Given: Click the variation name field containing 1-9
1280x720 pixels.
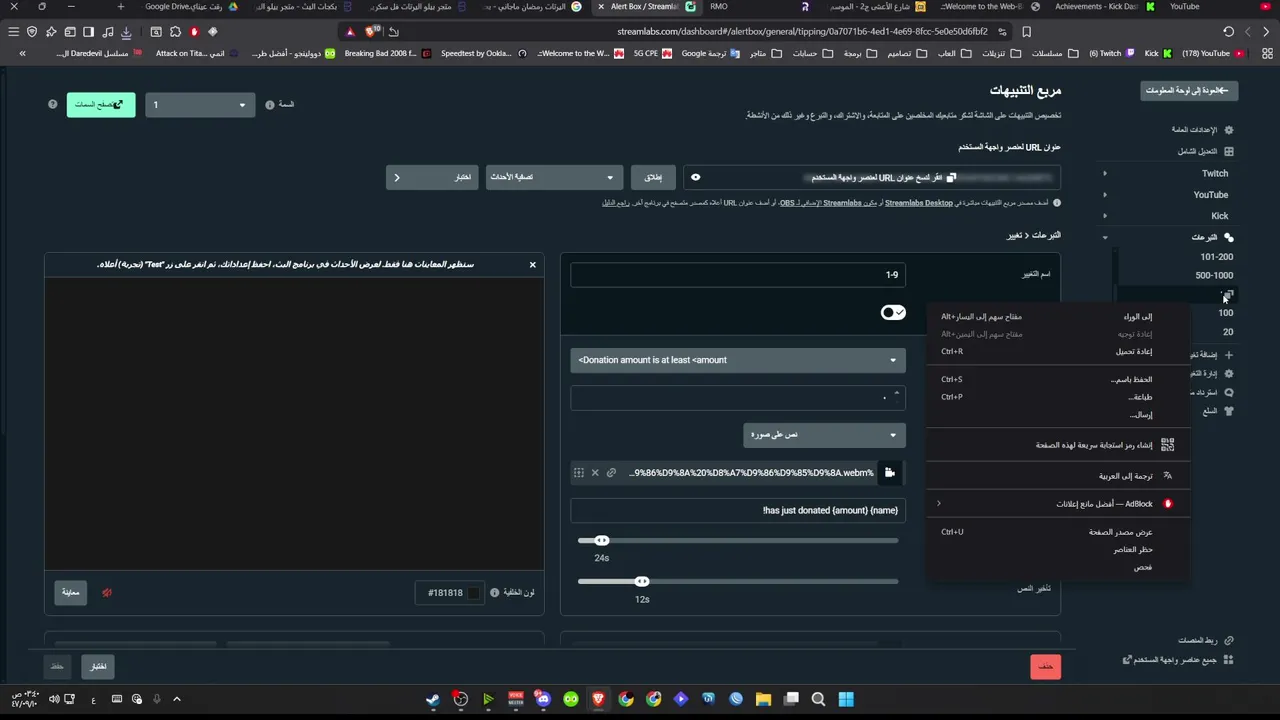Looking at the screenshot, I should [x=738, y=275].
